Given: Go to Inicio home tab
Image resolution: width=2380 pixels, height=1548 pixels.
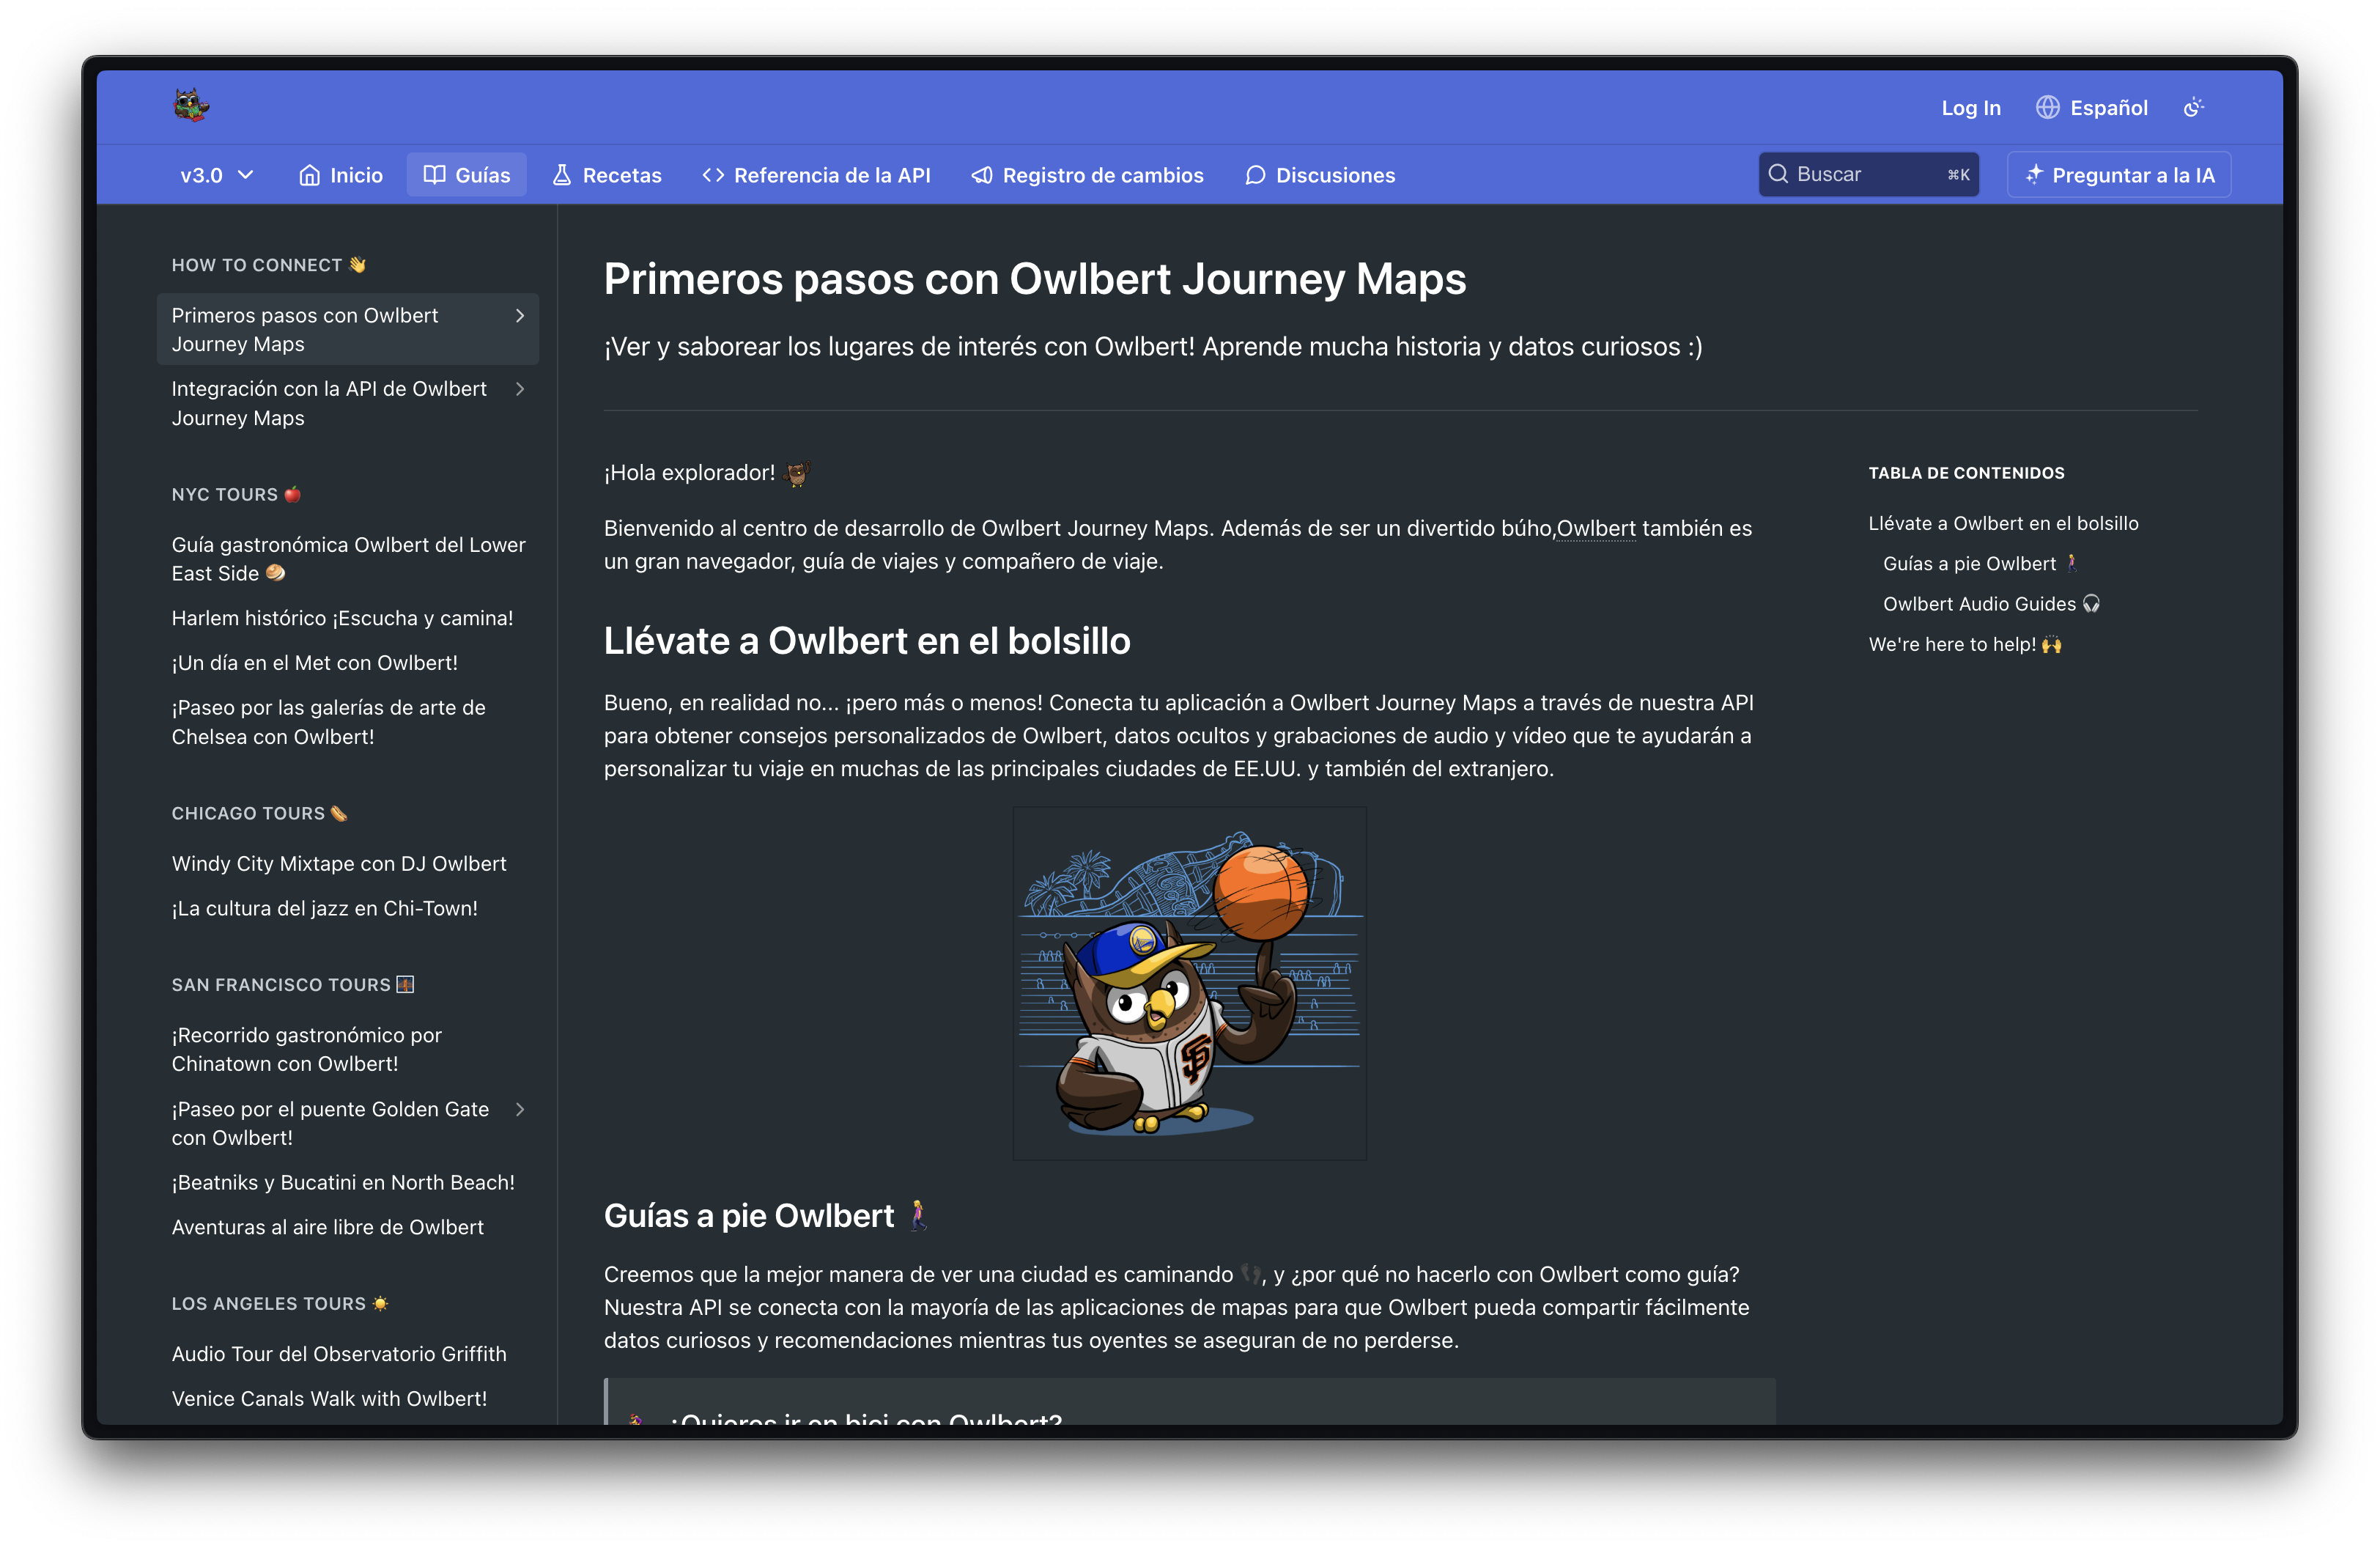Looking at the screenshot, I should click(x=340, y=175).
